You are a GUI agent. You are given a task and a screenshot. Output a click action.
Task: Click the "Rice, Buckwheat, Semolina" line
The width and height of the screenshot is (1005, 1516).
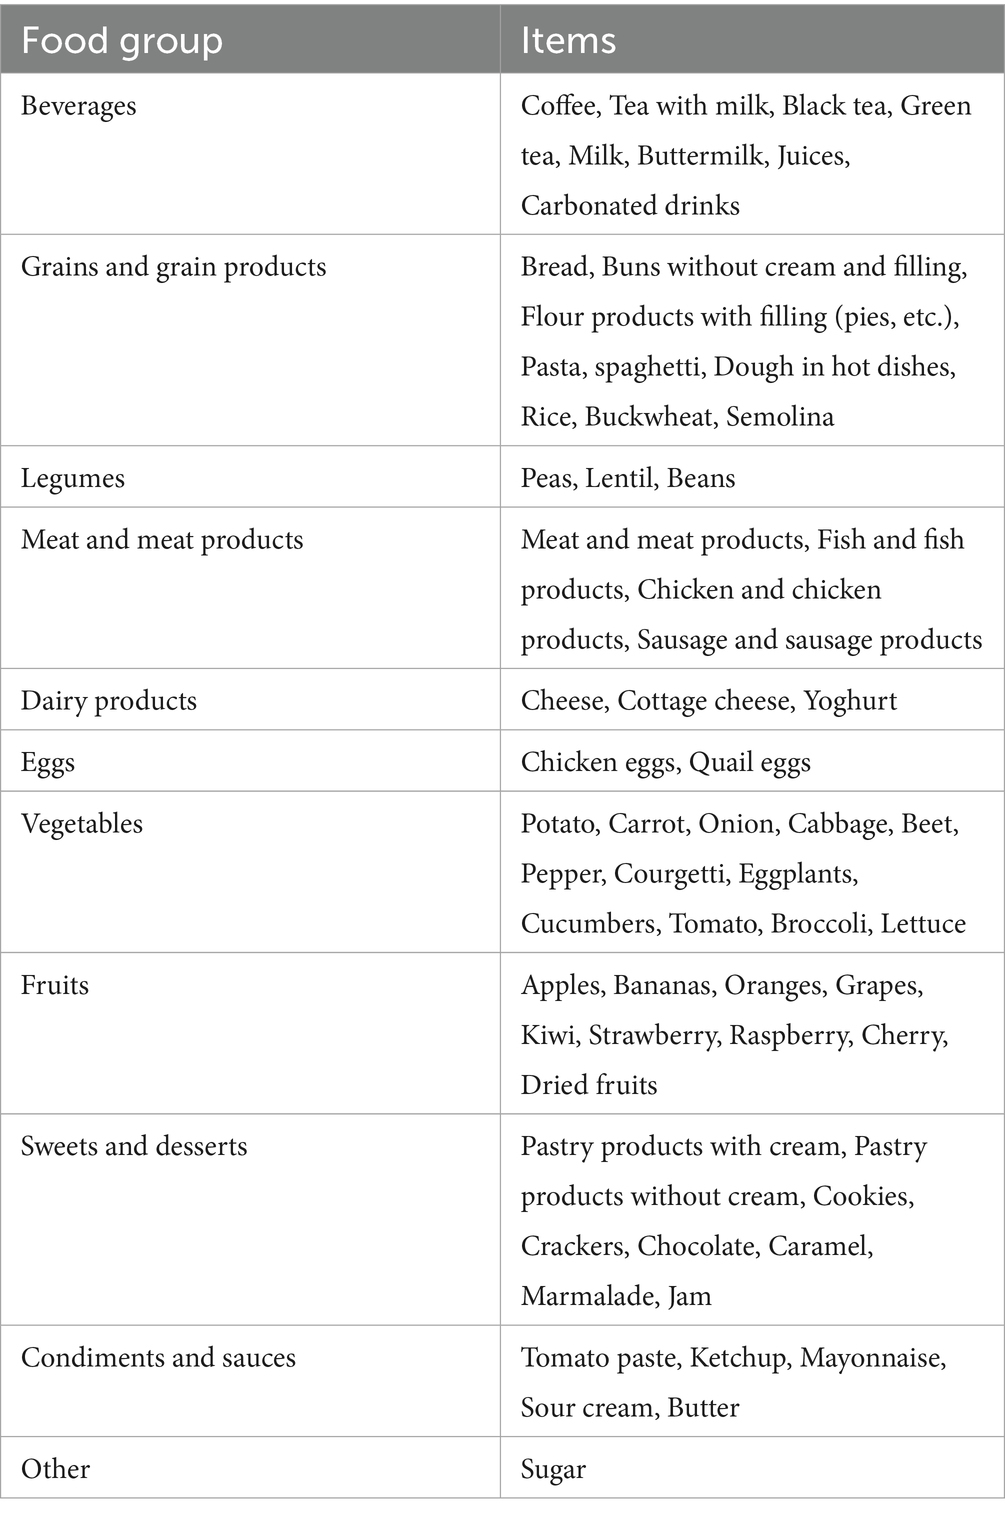677,417
